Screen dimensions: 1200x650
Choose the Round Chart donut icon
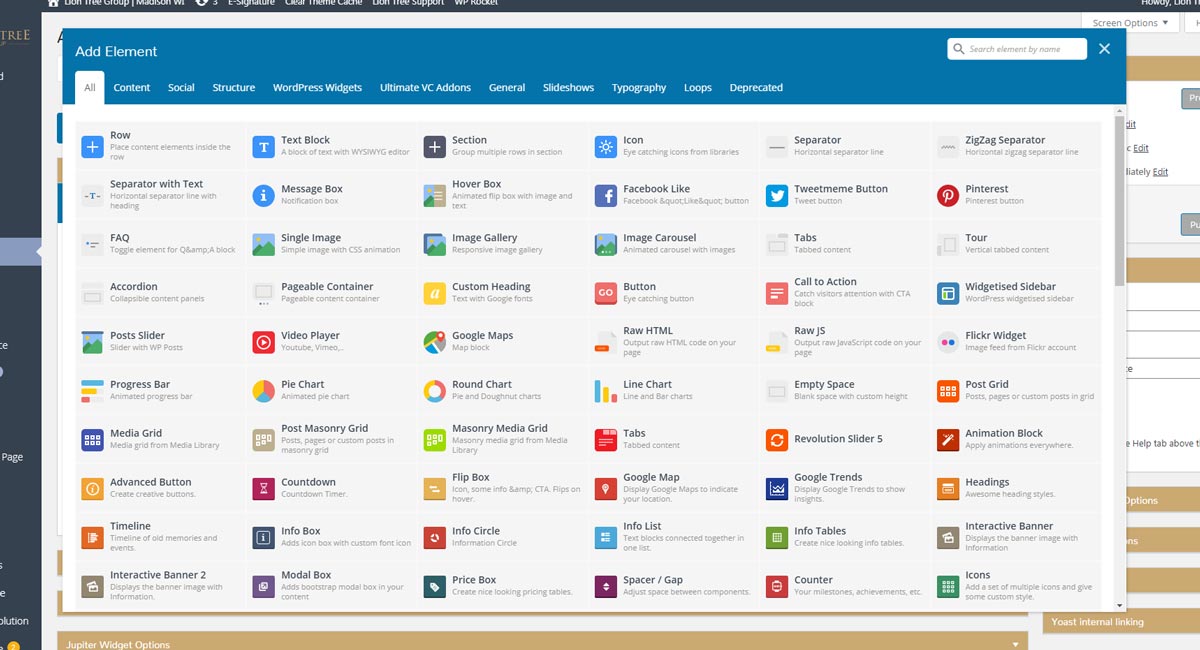tap(434, 391)
